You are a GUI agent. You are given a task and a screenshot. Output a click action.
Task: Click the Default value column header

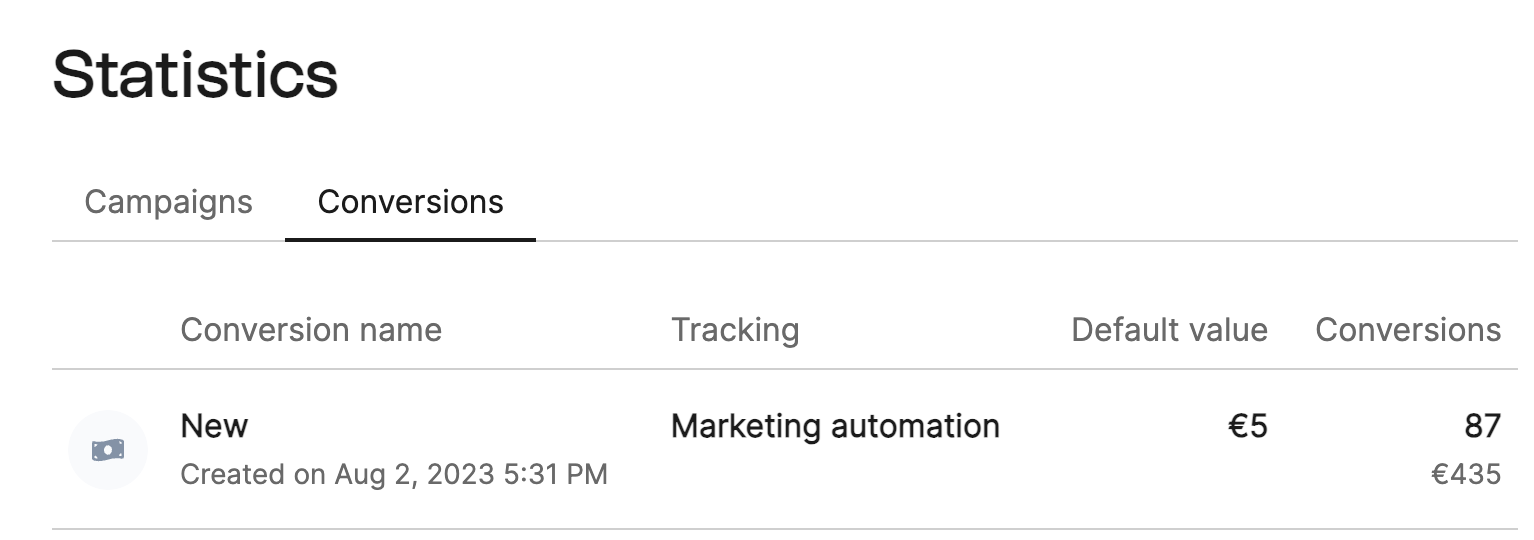[1169, 330]
